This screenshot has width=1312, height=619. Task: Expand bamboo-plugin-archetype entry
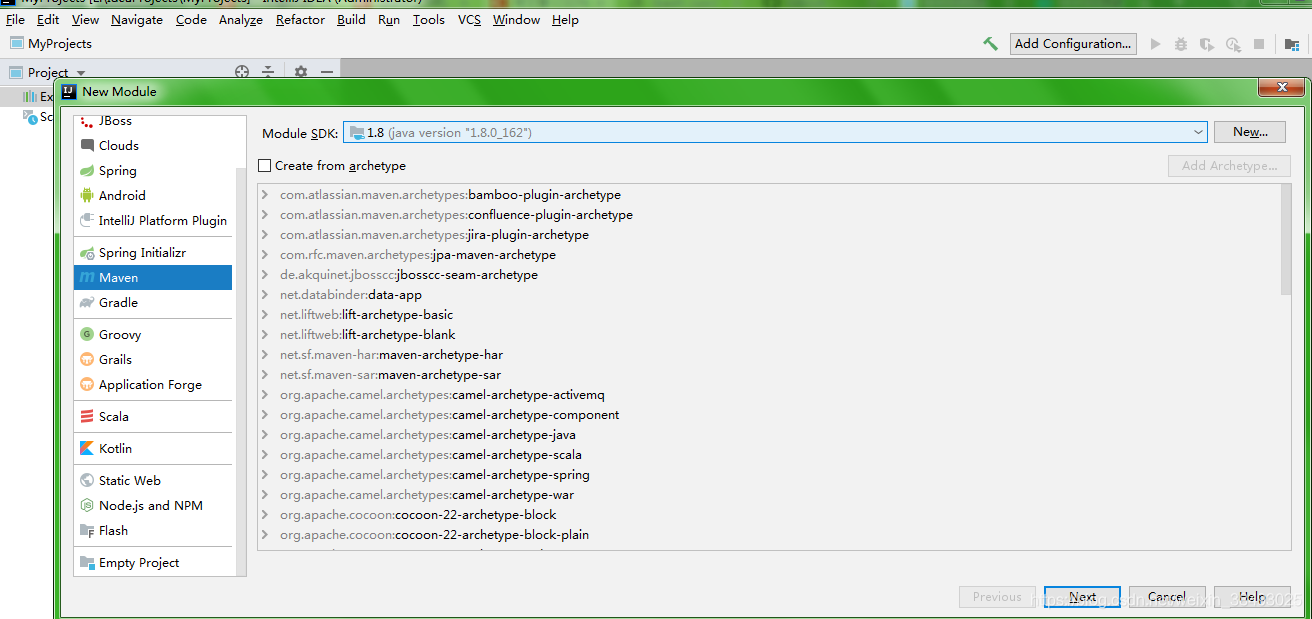[x=265, y=195]
